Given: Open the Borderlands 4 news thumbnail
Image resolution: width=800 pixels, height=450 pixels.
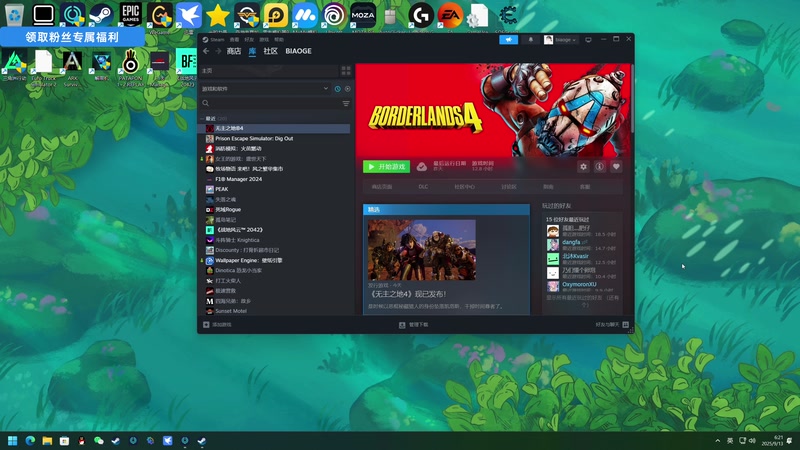Looking at the screenshot, I should 421,249.
